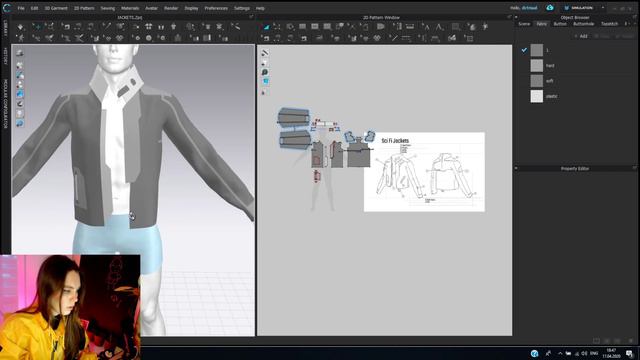Click the double-diamond sewing icon in 2D toolbar second row
640x360 pixels.
(x=377, y=38)
